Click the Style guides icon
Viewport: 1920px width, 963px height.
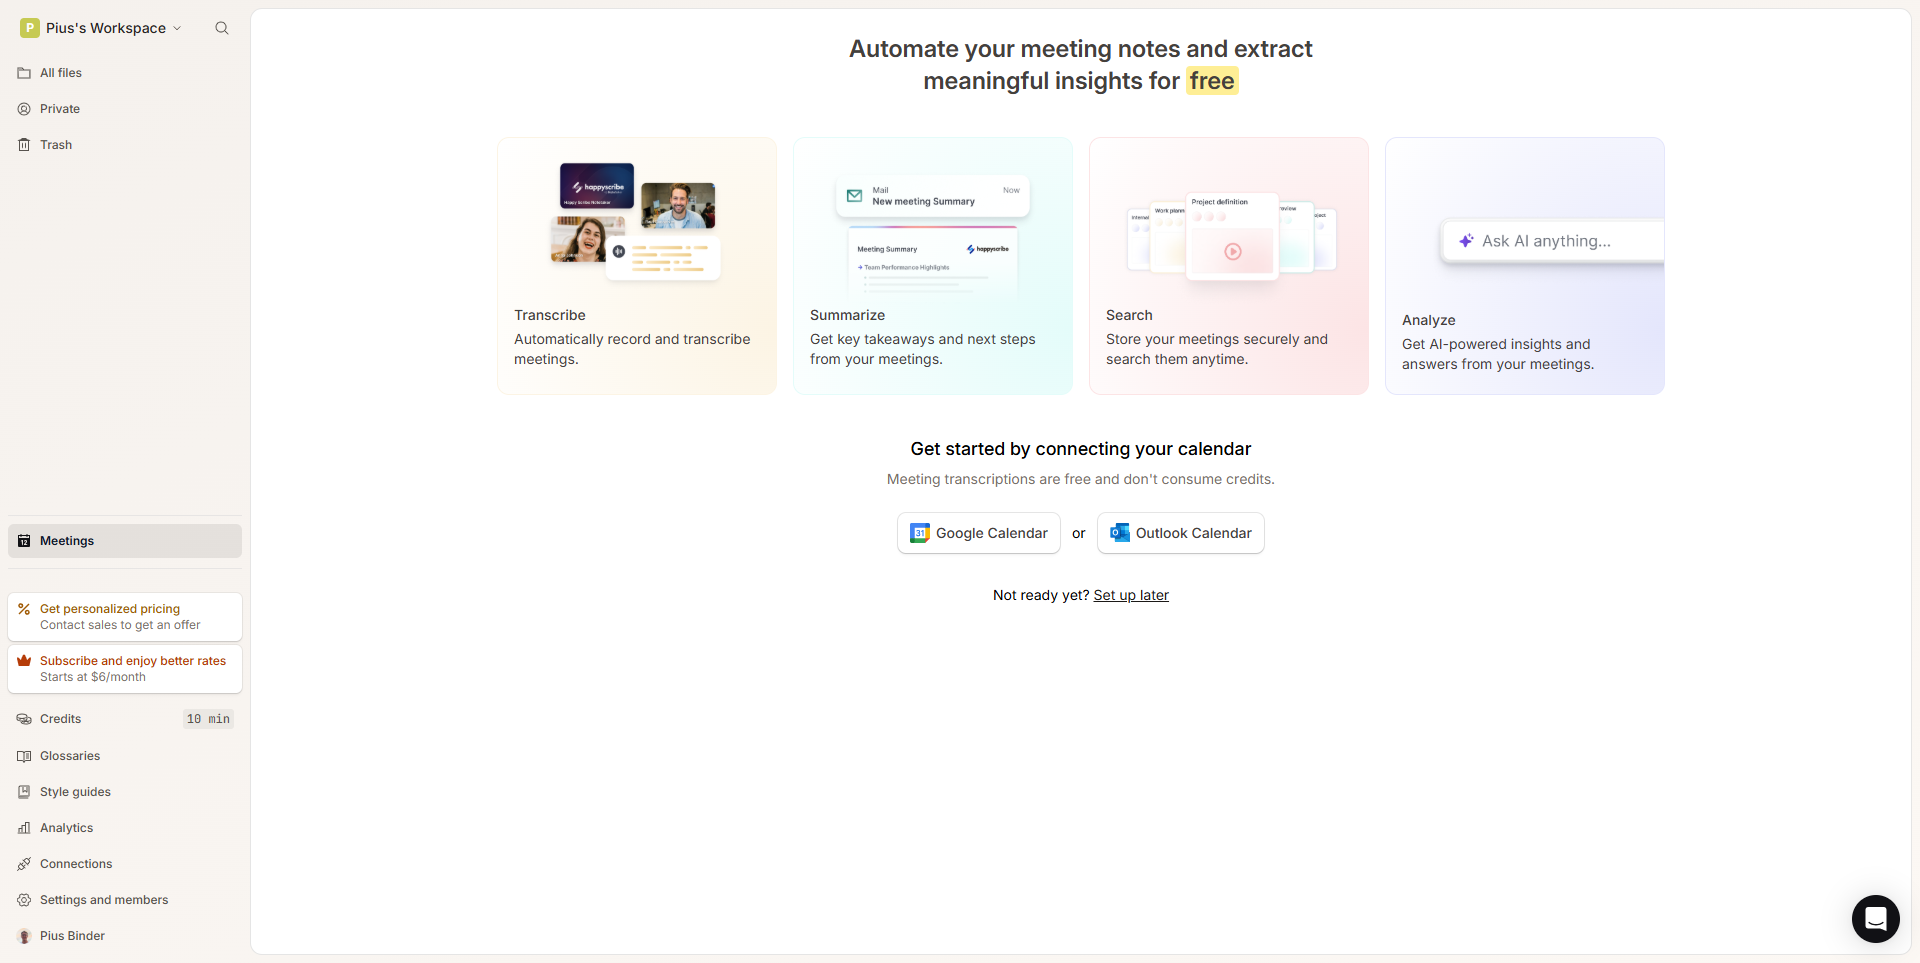(x=24, y=792)
